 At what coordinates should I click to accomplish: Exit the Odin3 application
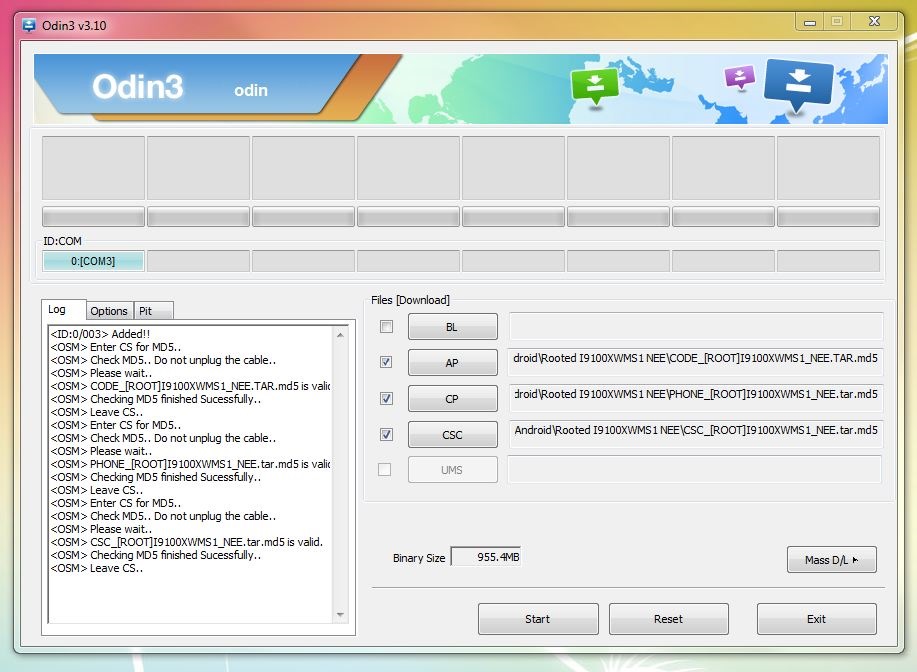click(816, 619)
